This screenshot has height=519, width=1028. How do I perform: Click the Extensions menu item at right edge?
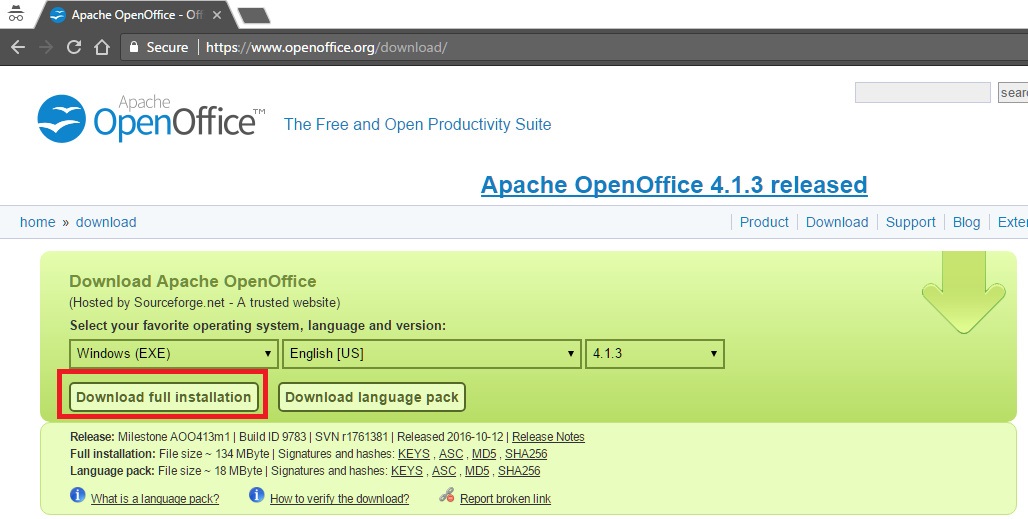tap(1012, 222)
